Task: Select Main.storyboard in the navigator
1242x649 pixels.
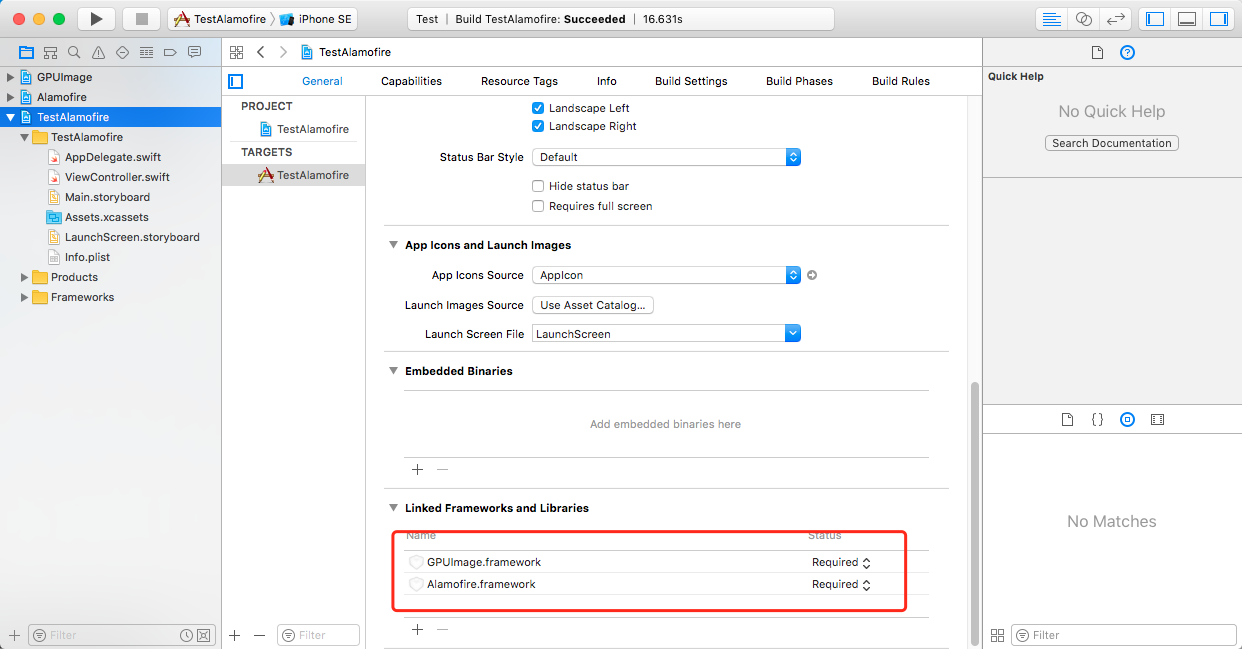Action: 107,197
